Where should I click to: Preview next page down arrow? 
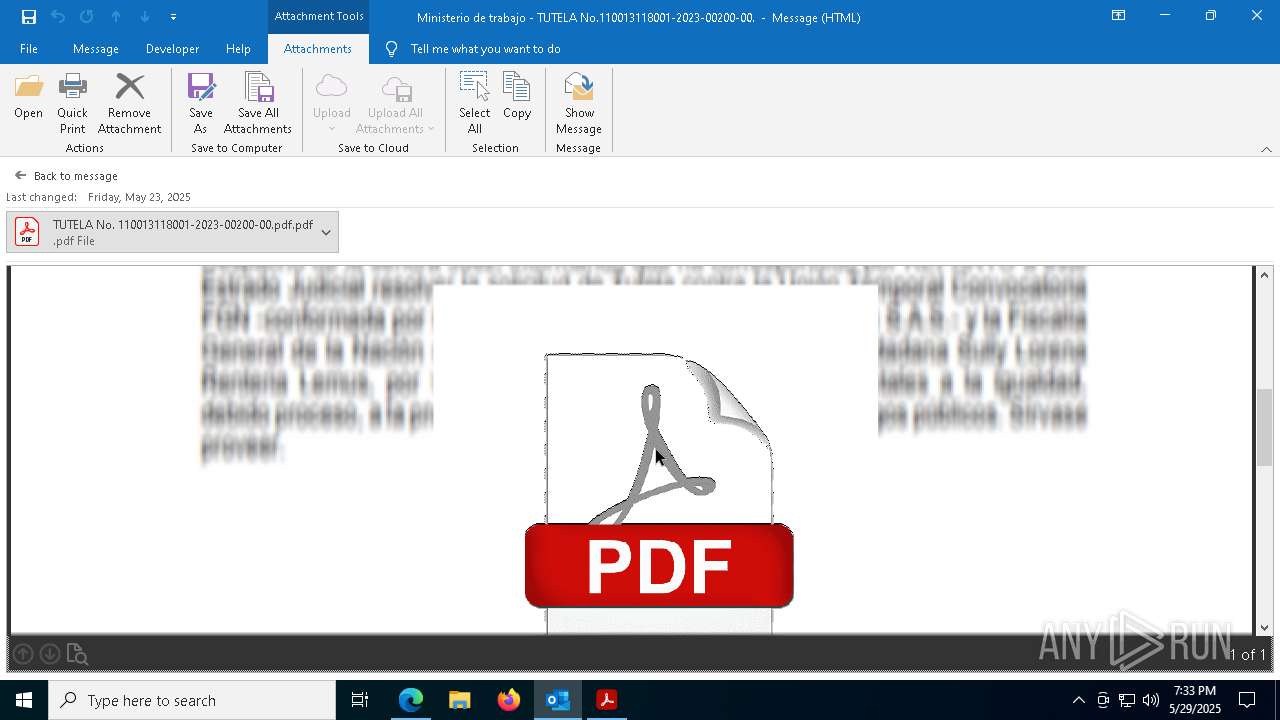pos(49,654)
